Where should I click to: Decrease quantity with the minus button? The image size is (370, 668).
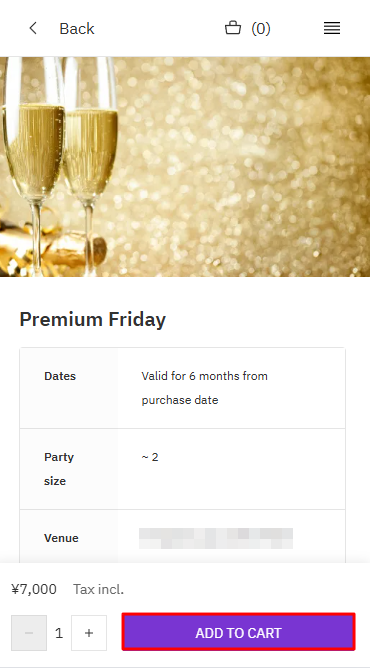pyautogui.click(x=29, y=633)
